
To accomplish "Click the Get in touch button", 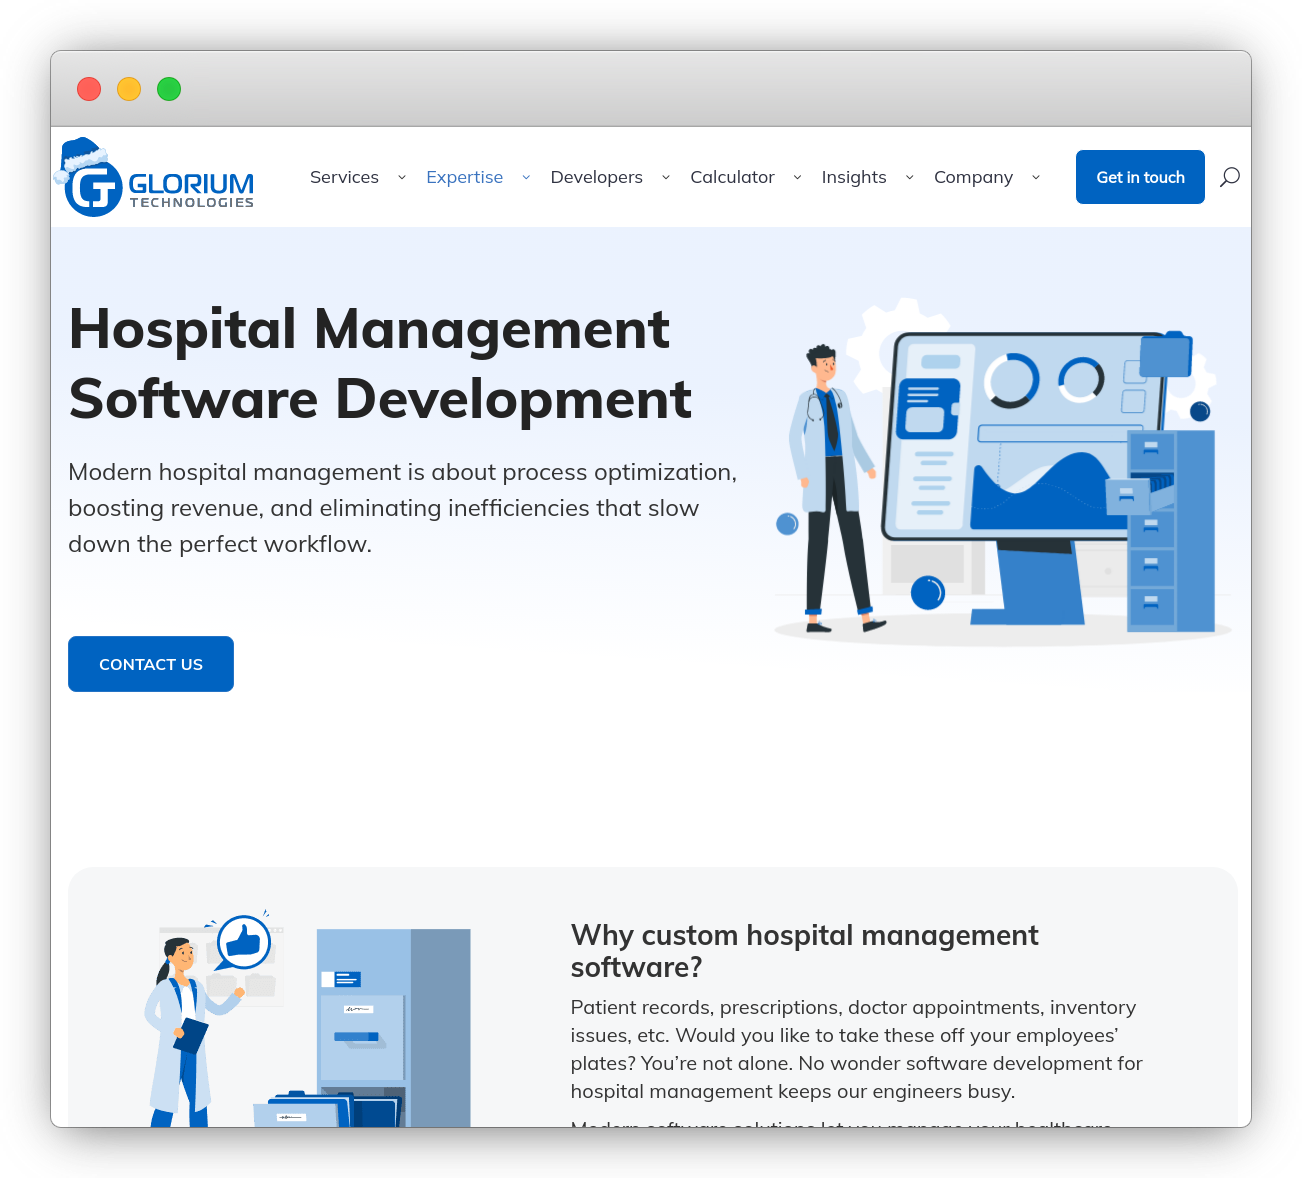I will pos(1140,177).
